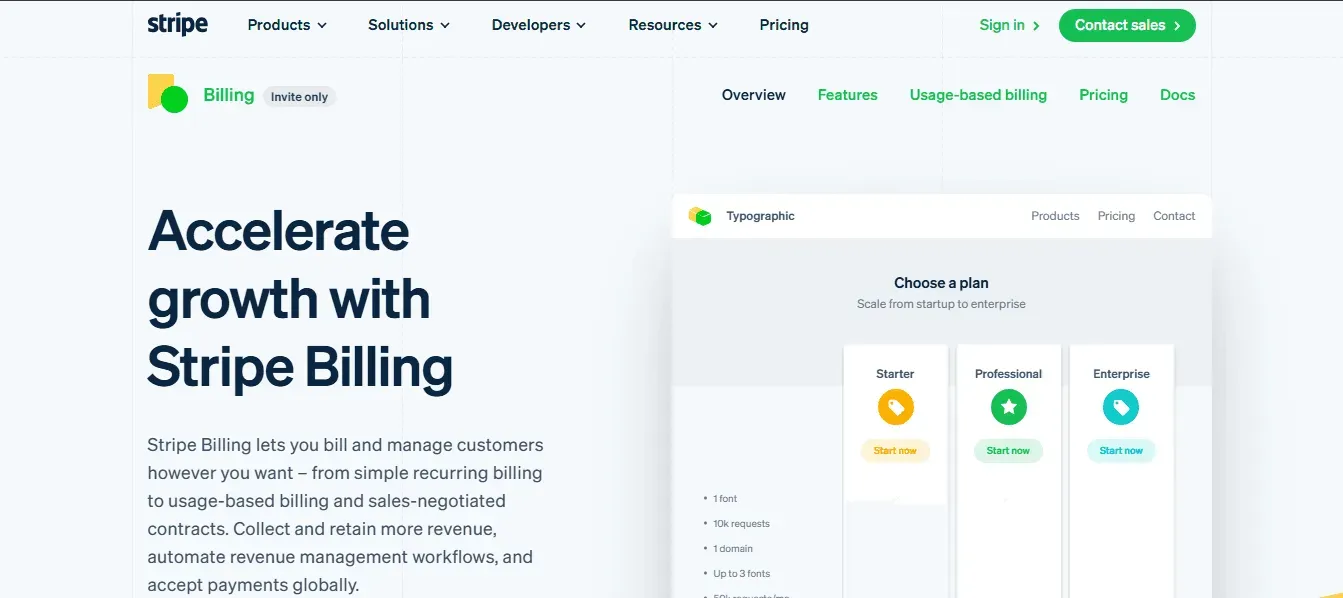Select the Overview tab in Billing subnav
Viewport: 1343px width, 598px height.
coord(753,95)
